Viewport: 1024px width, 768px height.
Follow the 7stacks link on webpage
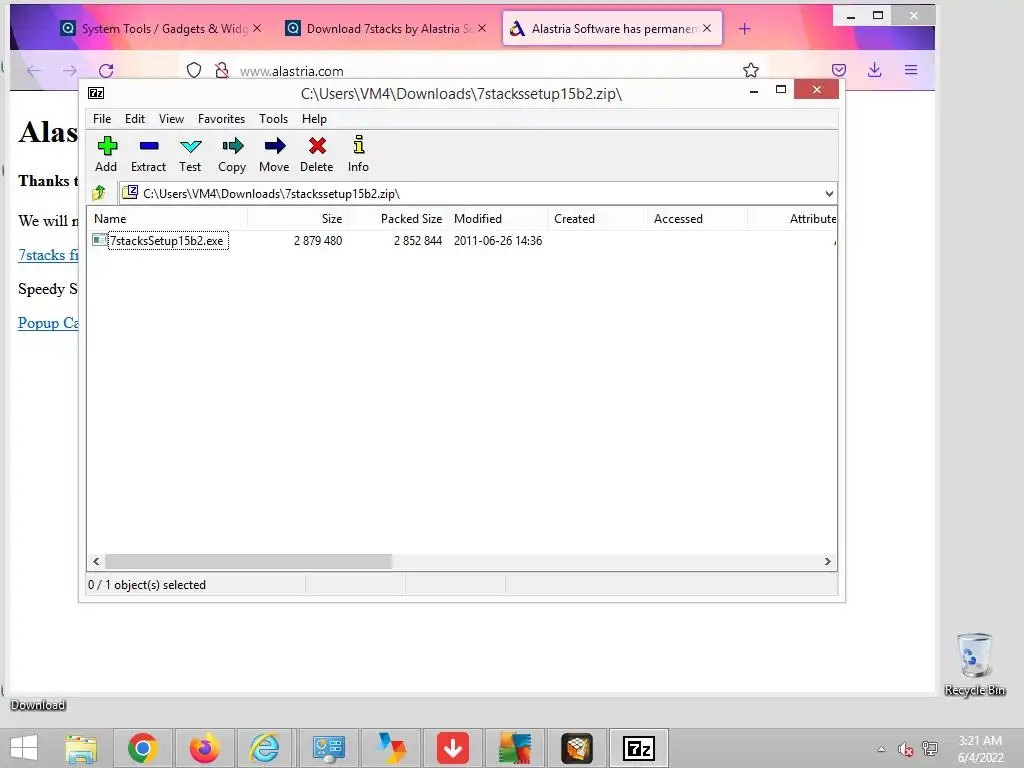[48, 255]
